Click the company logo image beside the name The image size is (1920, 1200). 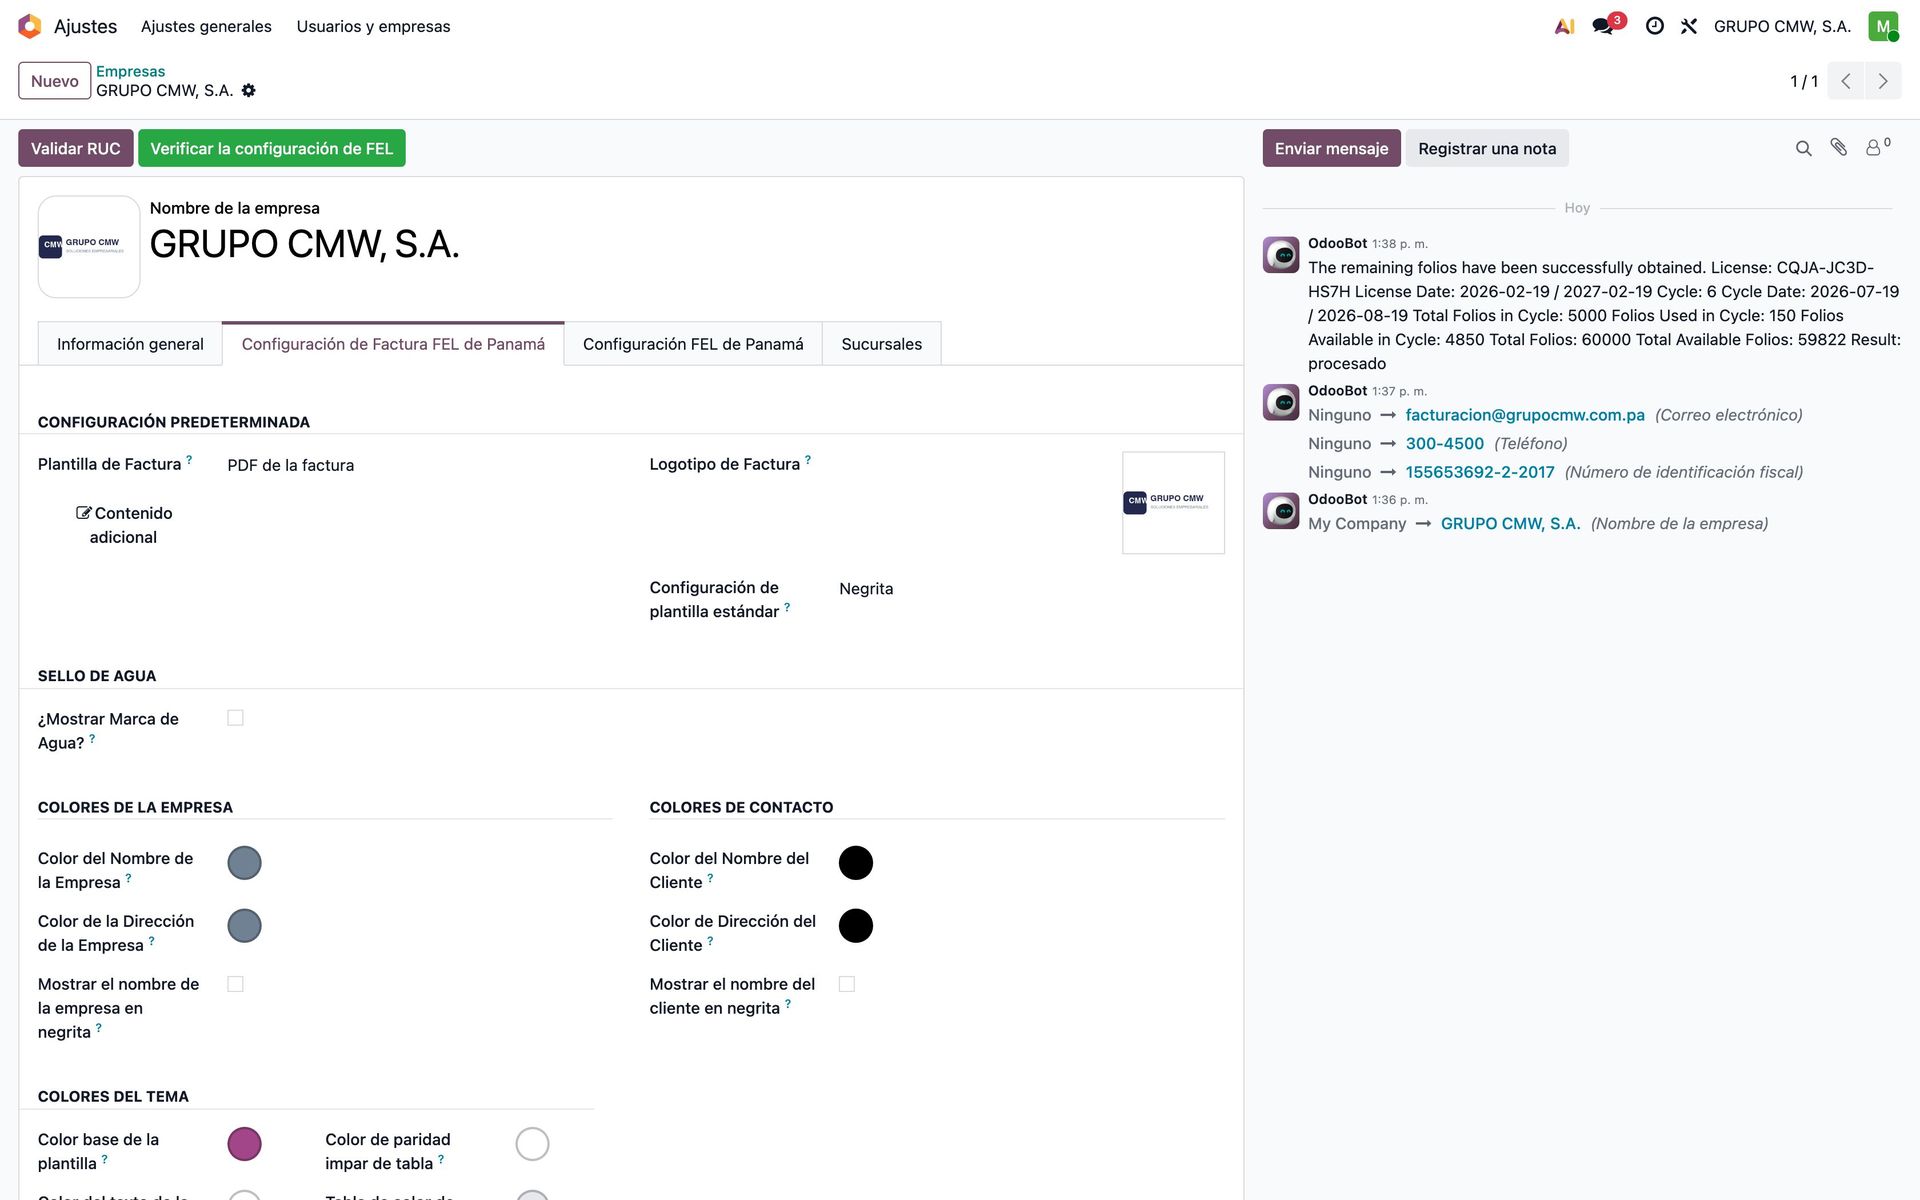click(89, 246)
